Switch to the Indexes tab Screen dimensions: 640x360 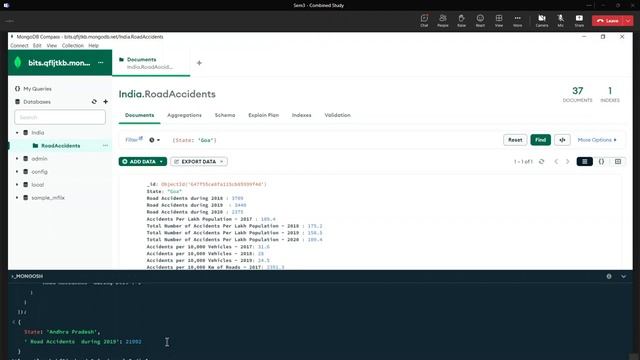(302, 115)
